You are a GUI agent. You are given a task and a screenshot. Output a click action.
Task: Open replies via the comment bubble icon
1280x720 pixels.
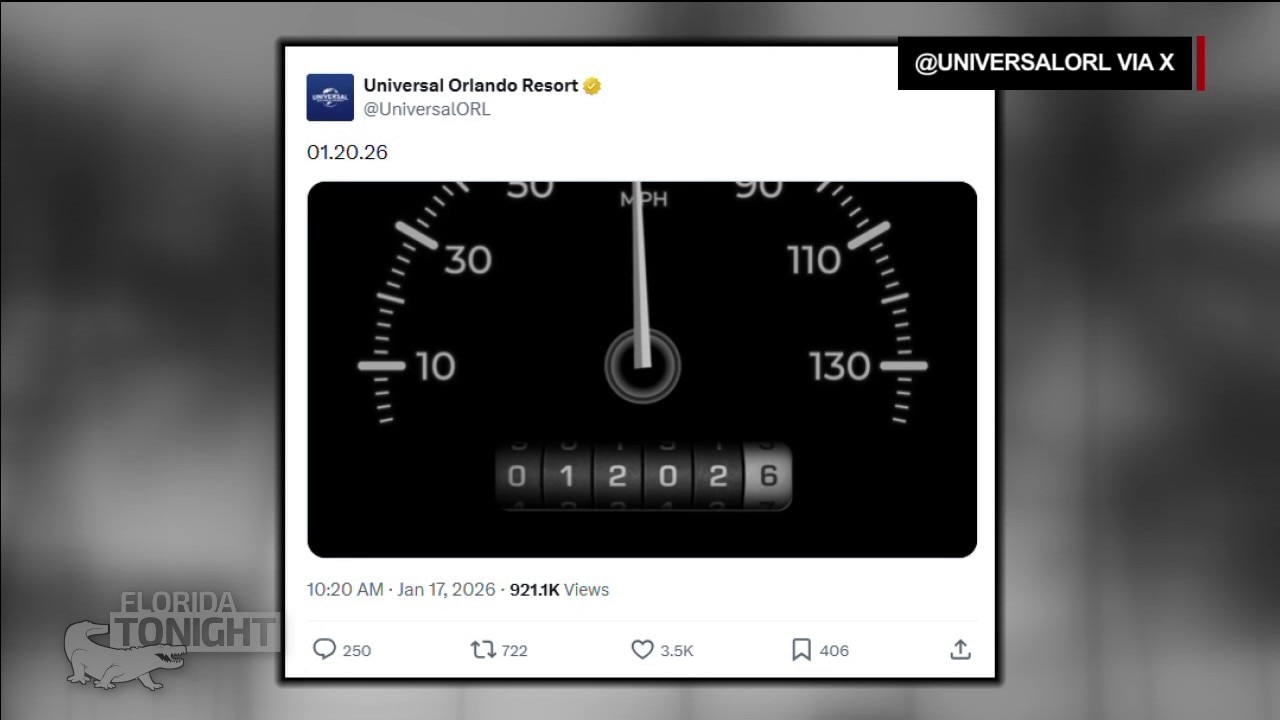pos(324,650)
